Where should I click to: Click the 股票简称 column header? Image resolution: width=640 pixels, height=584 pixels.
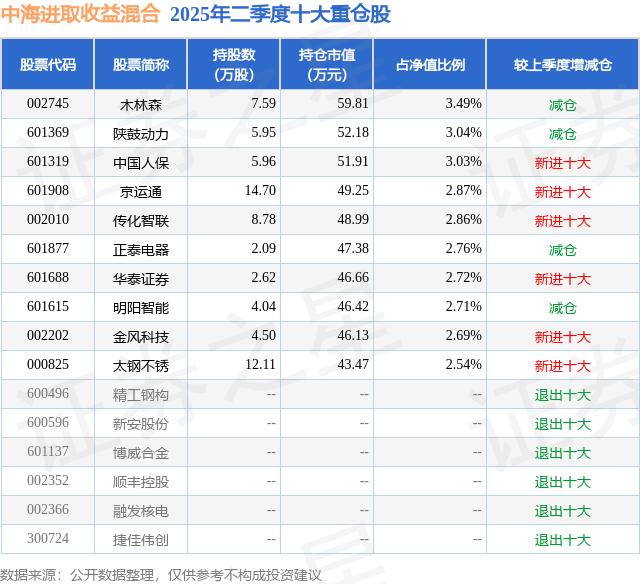(141, 64)
